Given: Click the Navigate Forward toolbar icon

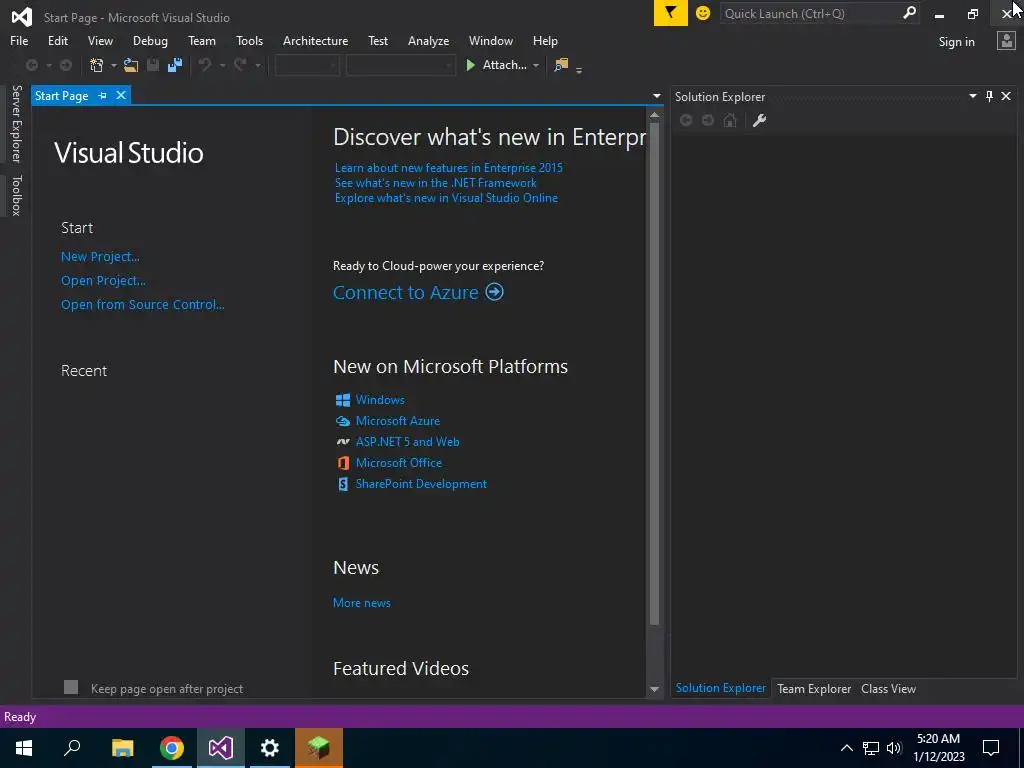Looking at the screenshot, I should [66, 65].
